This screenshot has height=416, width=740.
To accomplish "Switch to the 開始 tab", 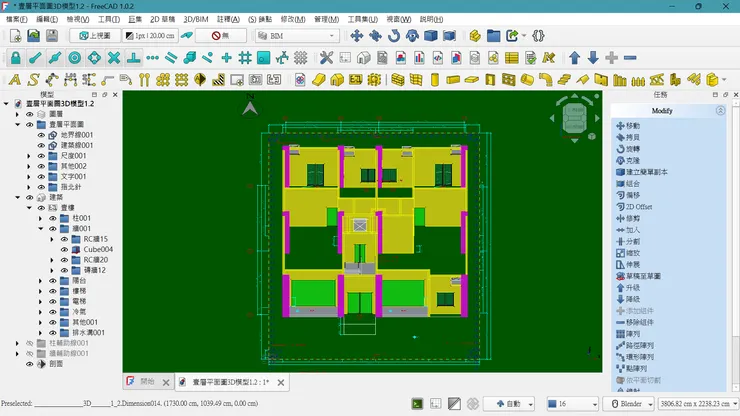I will 146,382.
